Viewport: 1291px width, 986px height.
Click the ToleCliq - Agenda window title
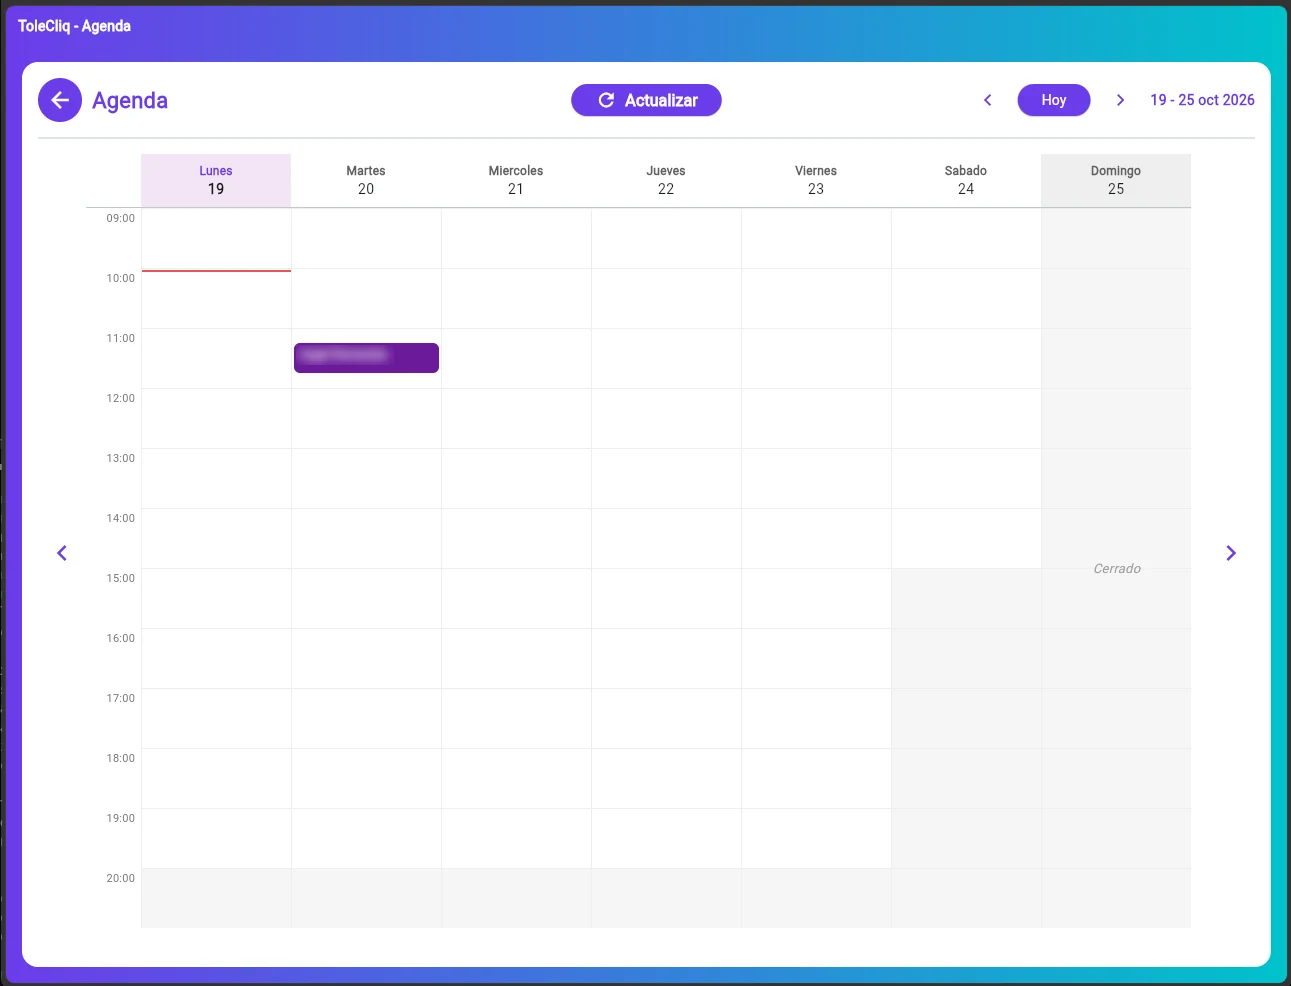point(74,26)
